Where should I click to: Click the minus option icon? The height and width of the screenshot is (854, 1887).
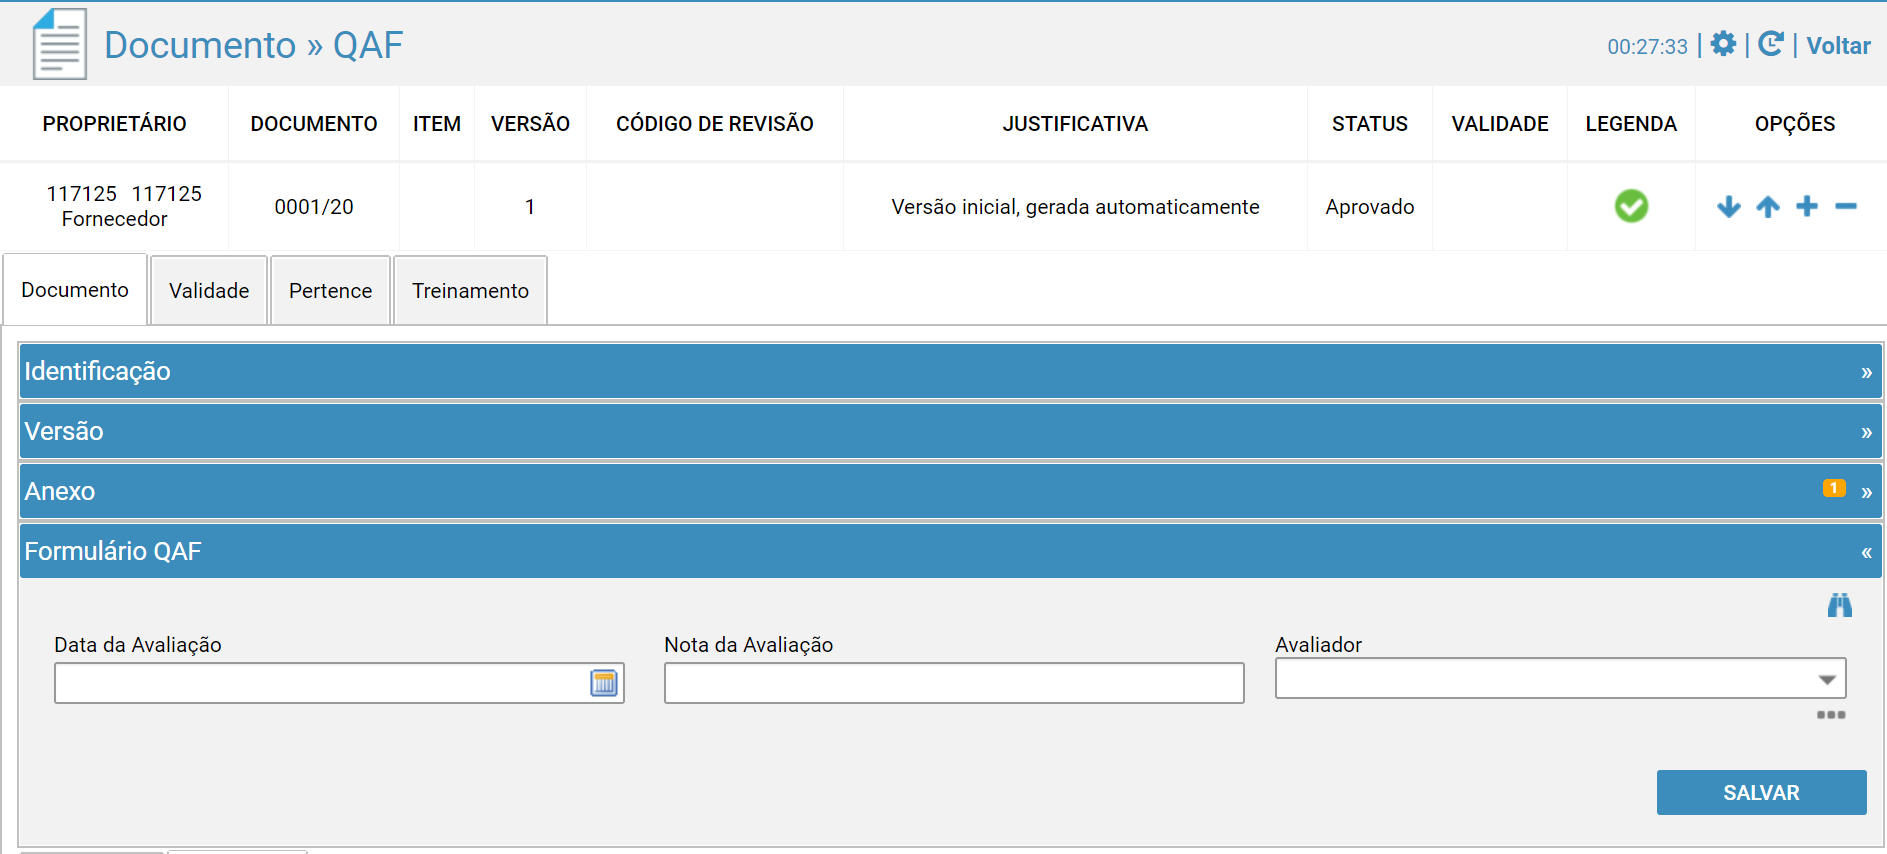tap(1846, 207)
